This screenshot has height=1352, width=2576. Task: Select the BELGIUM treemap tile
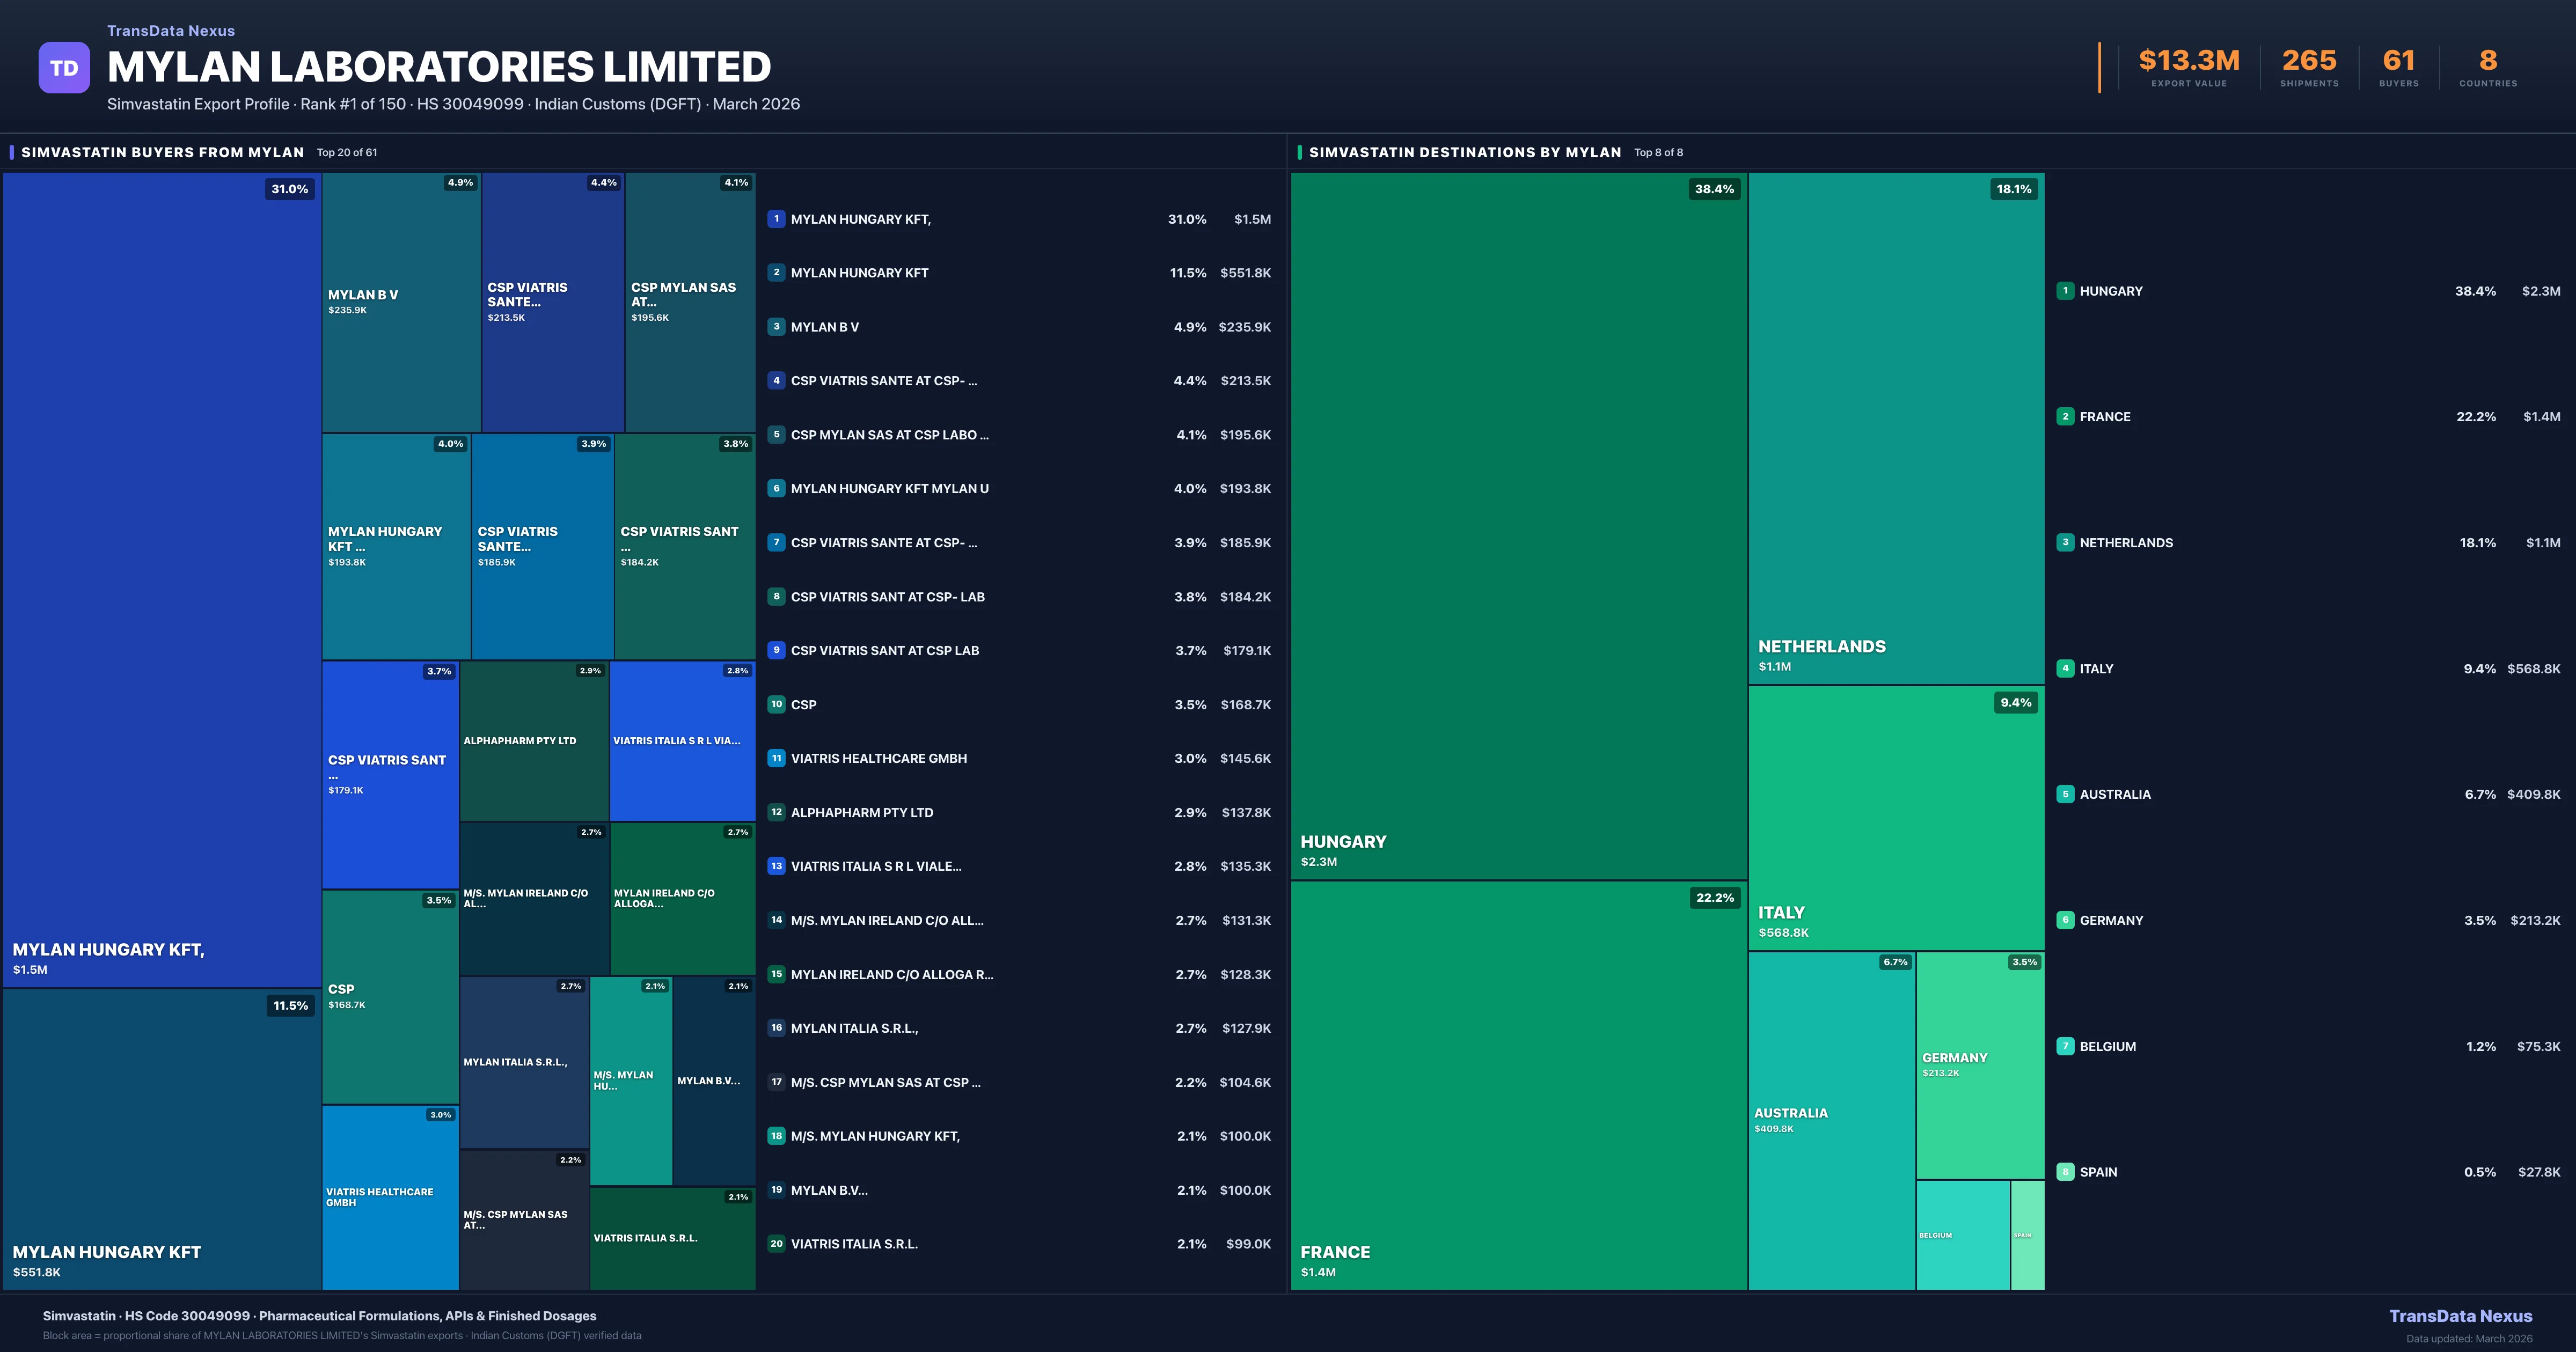[1962, 1235]
